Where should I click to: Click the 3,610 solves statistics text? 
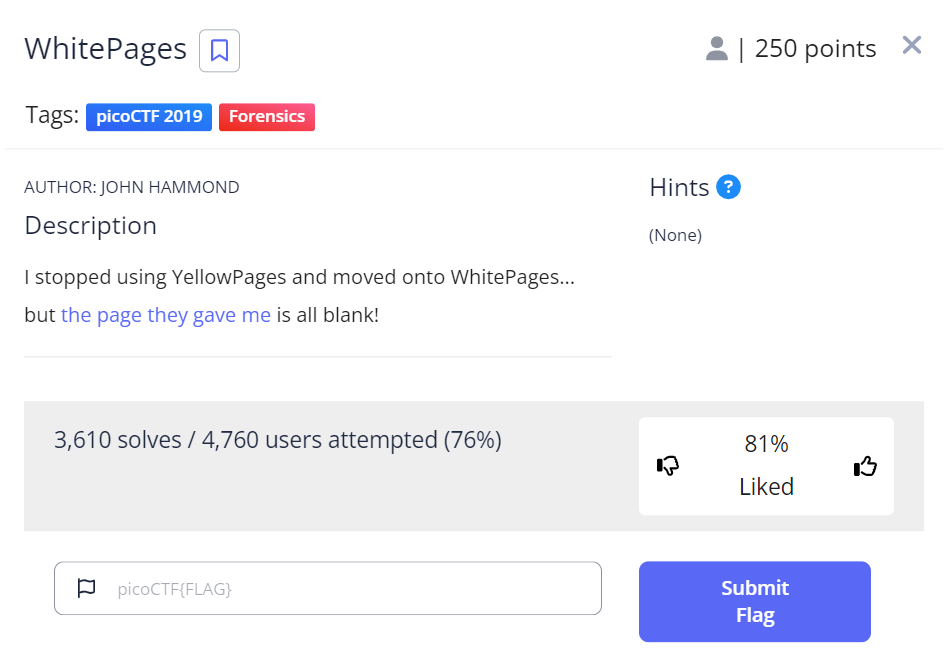pyautogui.click(x=278, y=440)
